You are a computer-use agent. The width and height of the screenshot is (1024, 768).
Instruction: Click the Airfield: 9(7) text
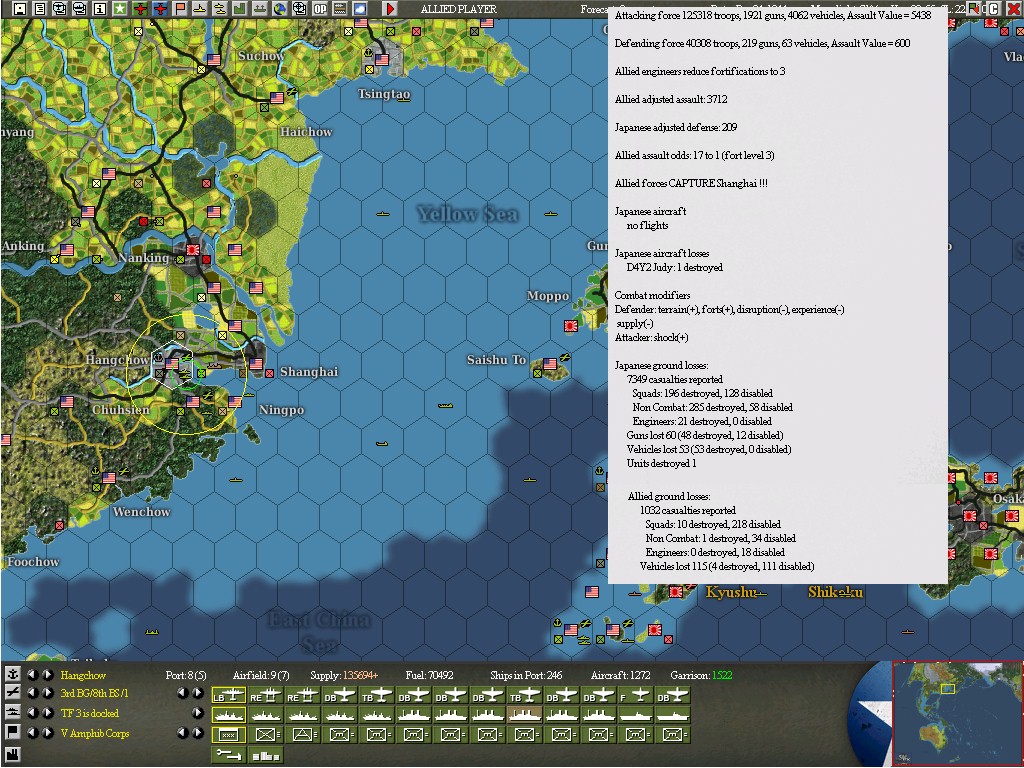261,675
